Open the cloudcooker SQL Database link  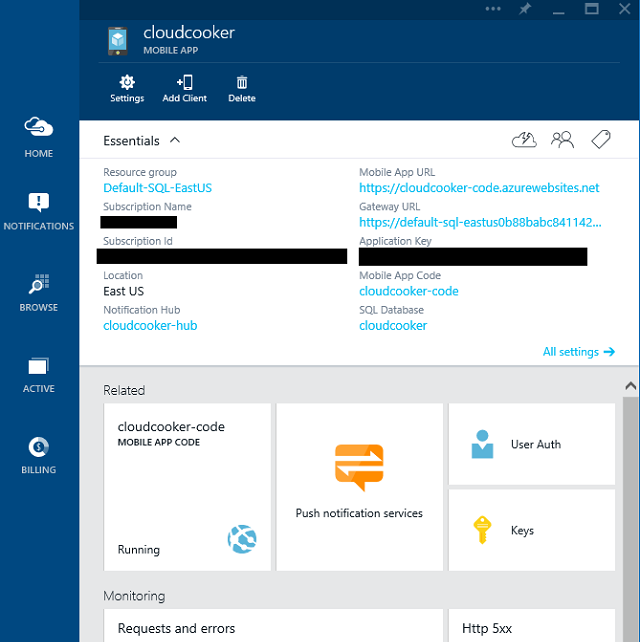pyautogui.click(x=393, y=326)
